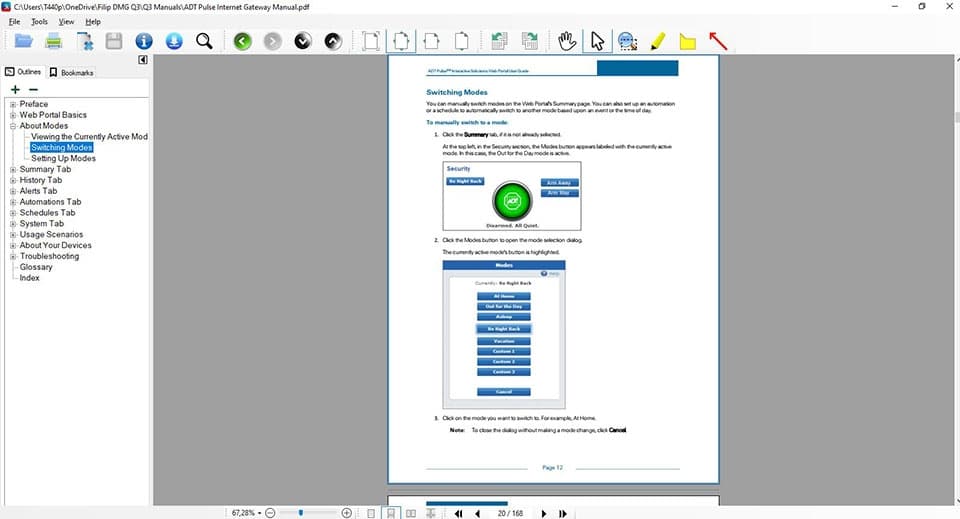Expand the Alerts Tab node
The height and width of the screenshot is (519, 960).
coord(13,191)
